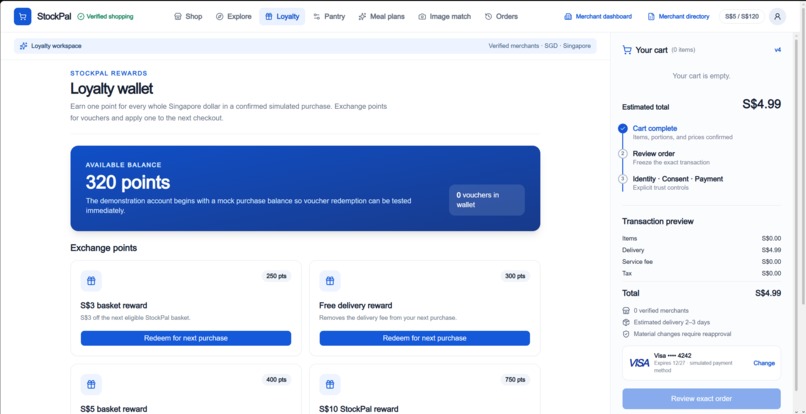The height and width of the screenshot is (414, 806).
Task: Switch to Image match tab
Action: (445, 16)
